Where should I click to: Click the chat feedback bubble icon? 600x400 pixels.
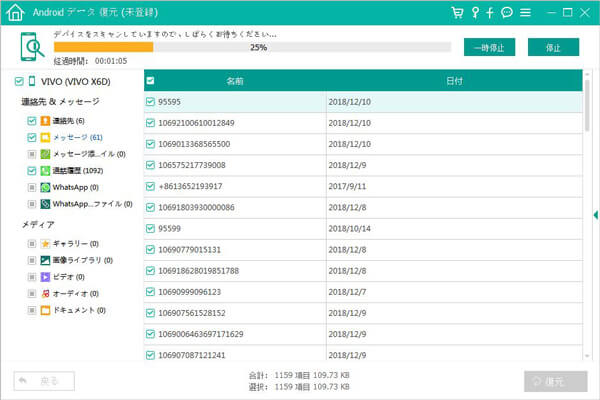[x=507, y=13]
